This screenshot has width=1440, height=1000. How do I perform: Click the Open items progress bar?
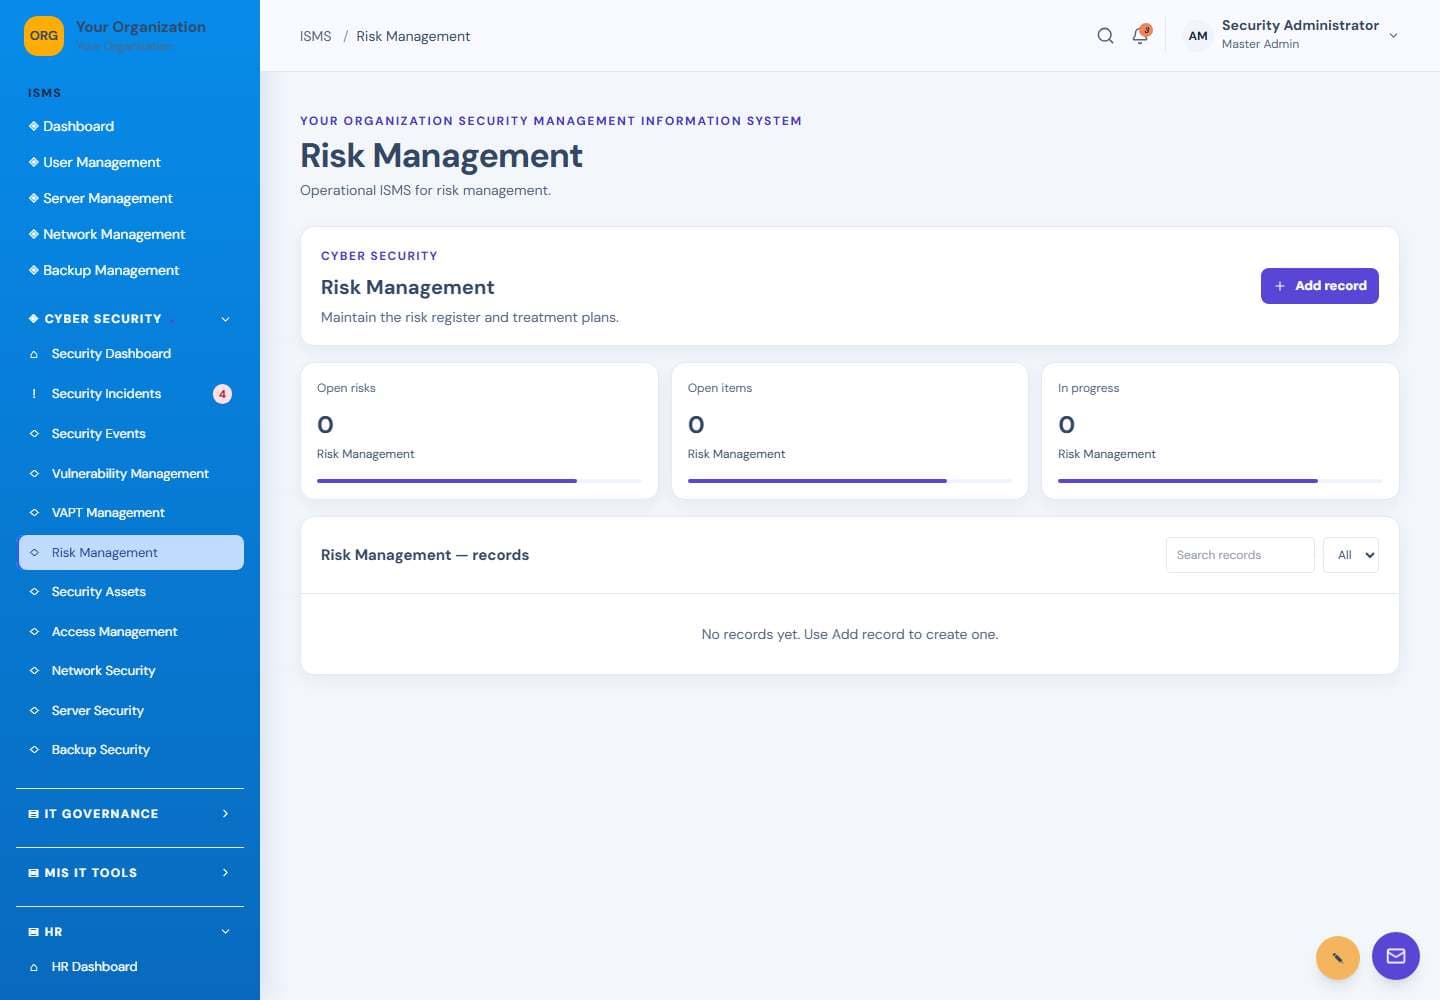(850, 481)
